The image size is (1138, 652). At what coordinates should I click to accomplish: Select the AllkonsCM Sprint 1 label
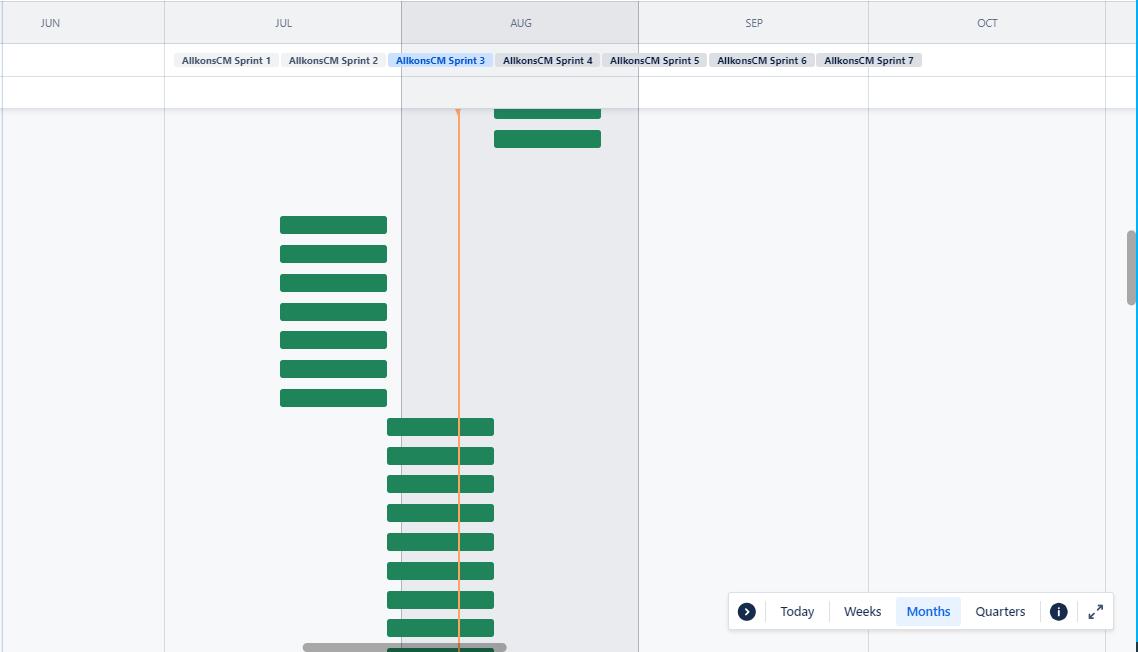coord(226,60)
